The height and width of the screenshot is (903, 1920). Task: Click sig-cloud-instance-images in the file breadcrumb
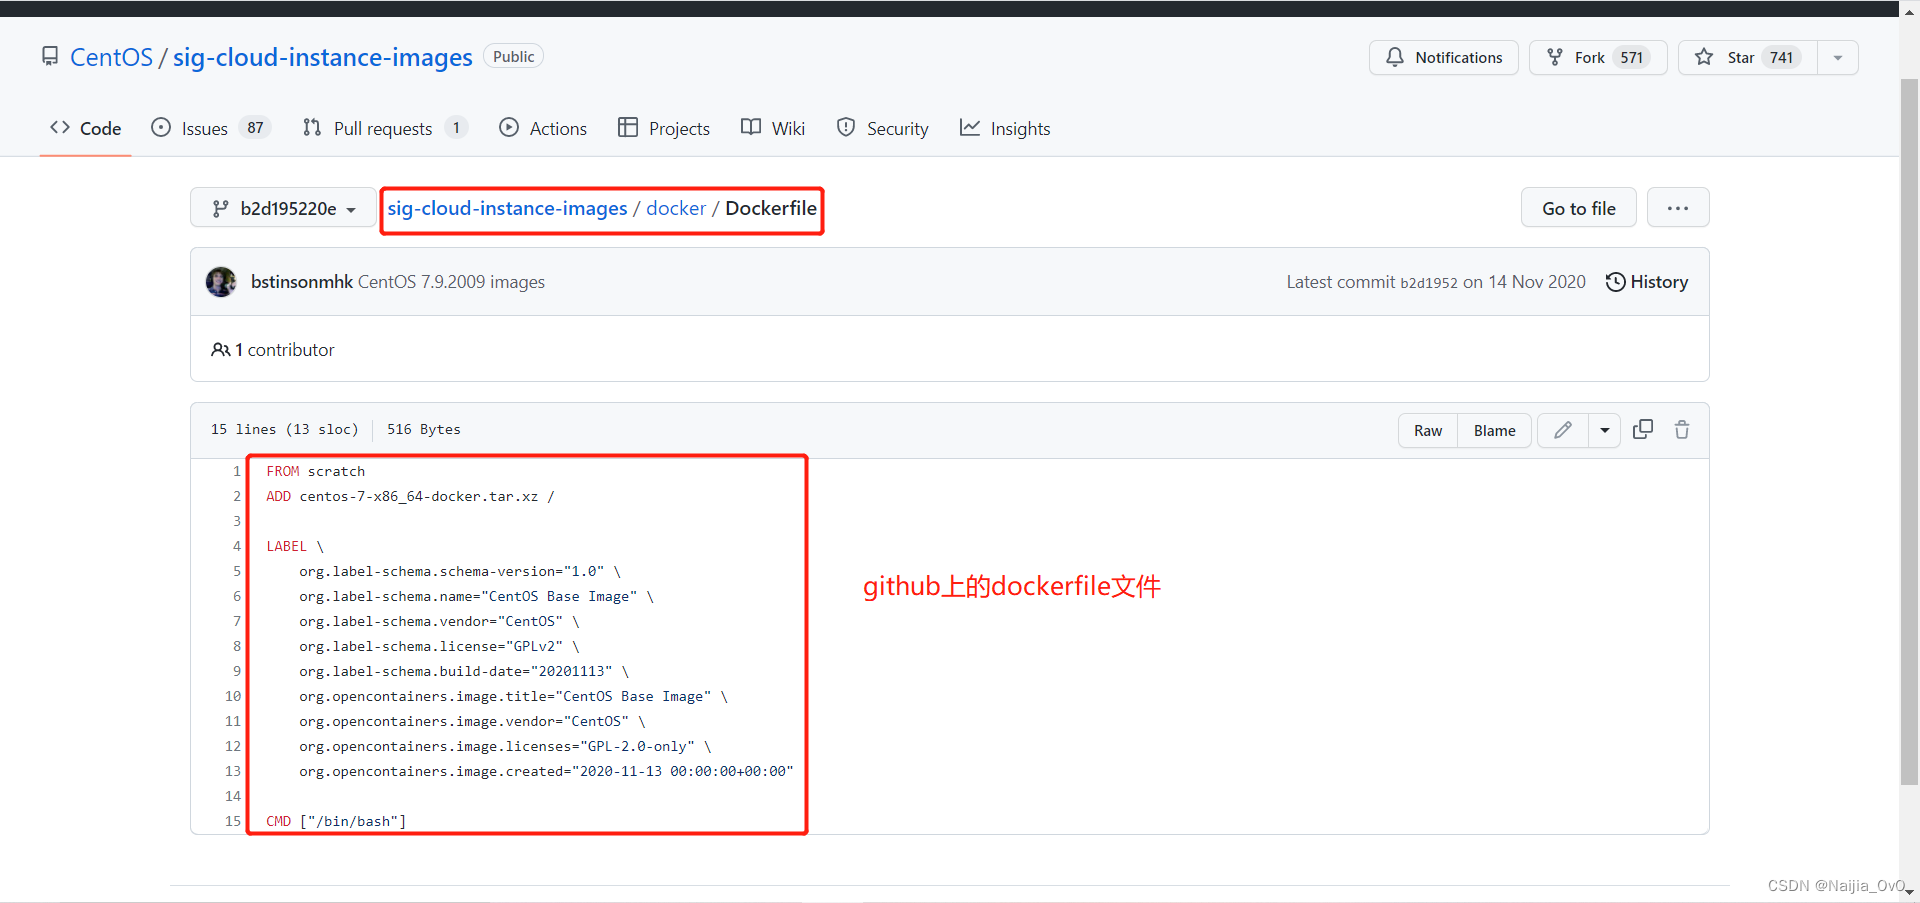pos(507,208)
